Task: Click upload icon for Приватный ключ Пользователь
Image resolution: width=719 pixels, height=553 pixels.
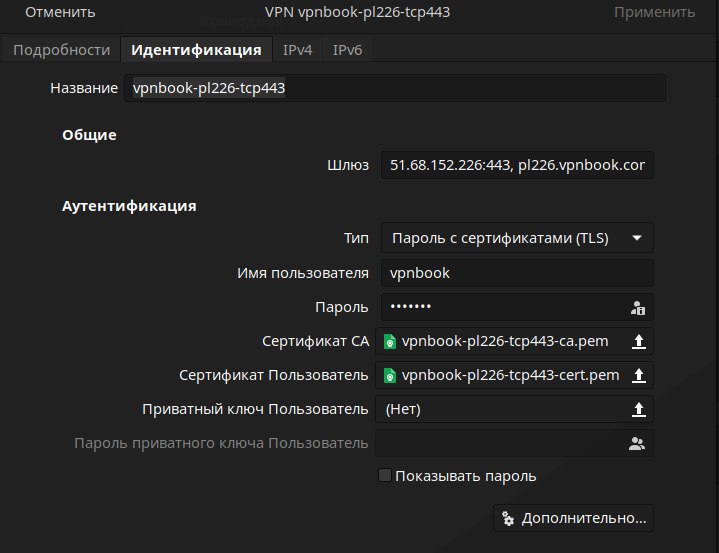Action: click(x=639, y=409)
